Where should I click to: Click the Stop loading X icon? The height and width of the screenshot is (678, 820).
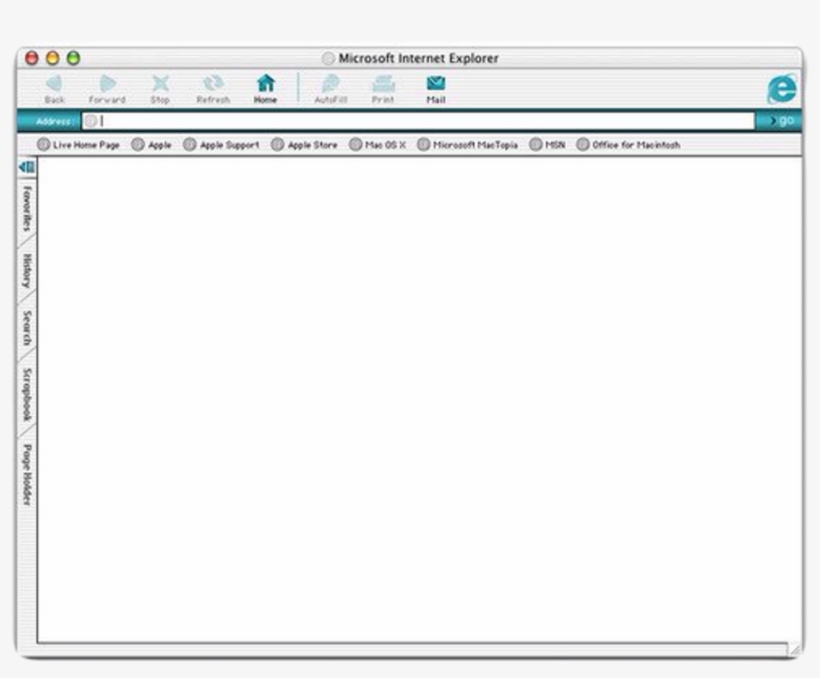coord(160,84)
